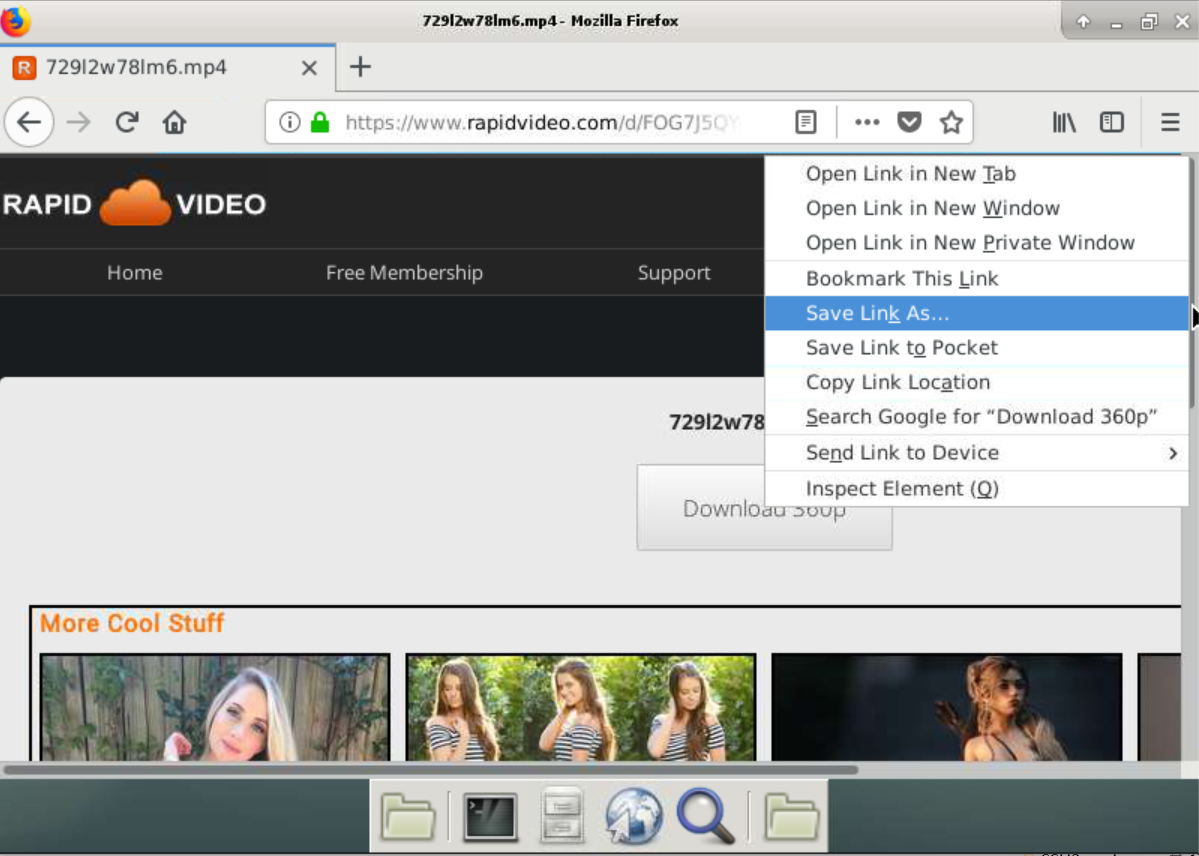Save page with Pocket icon

[909, 122]
